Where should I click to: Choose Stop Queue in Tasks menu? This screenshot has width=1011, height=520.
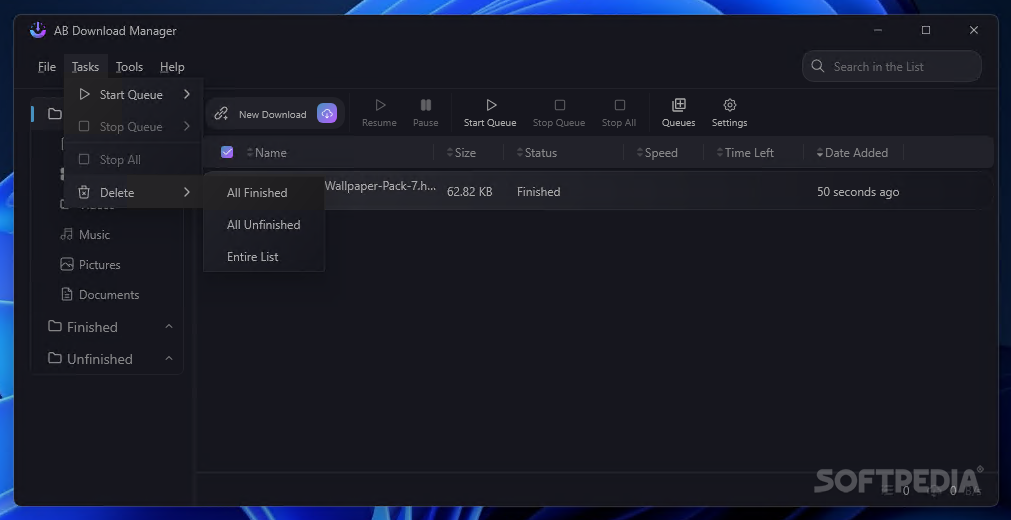[133, 127]
